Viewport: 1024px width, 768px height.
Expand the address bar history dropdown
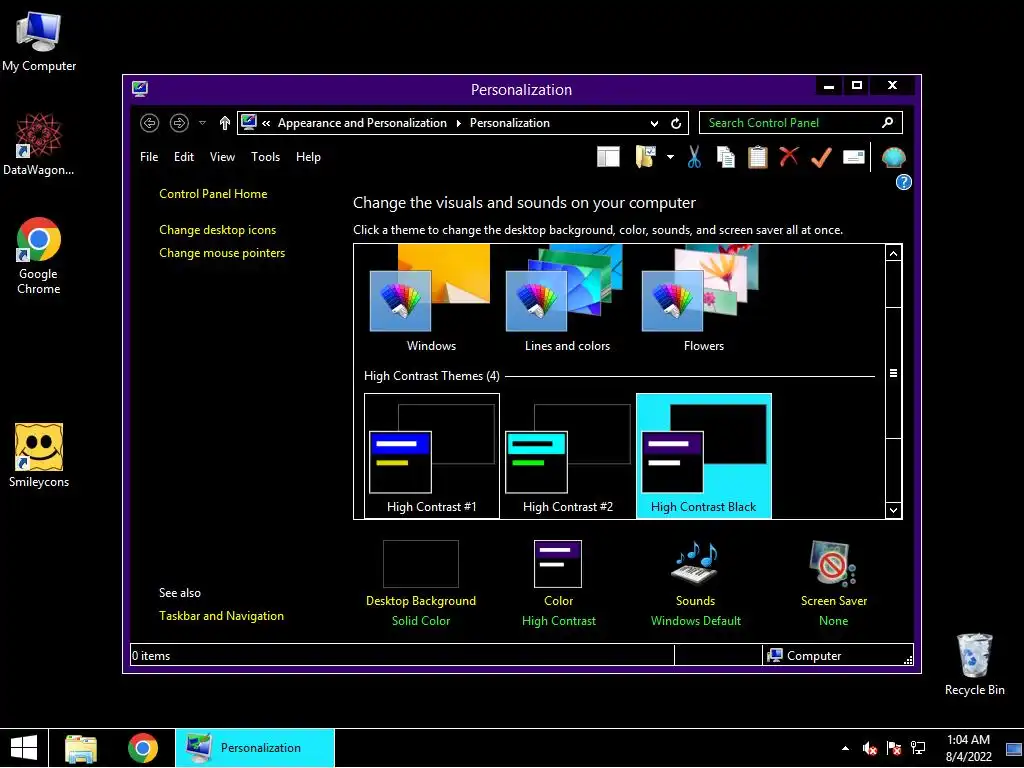654,123
